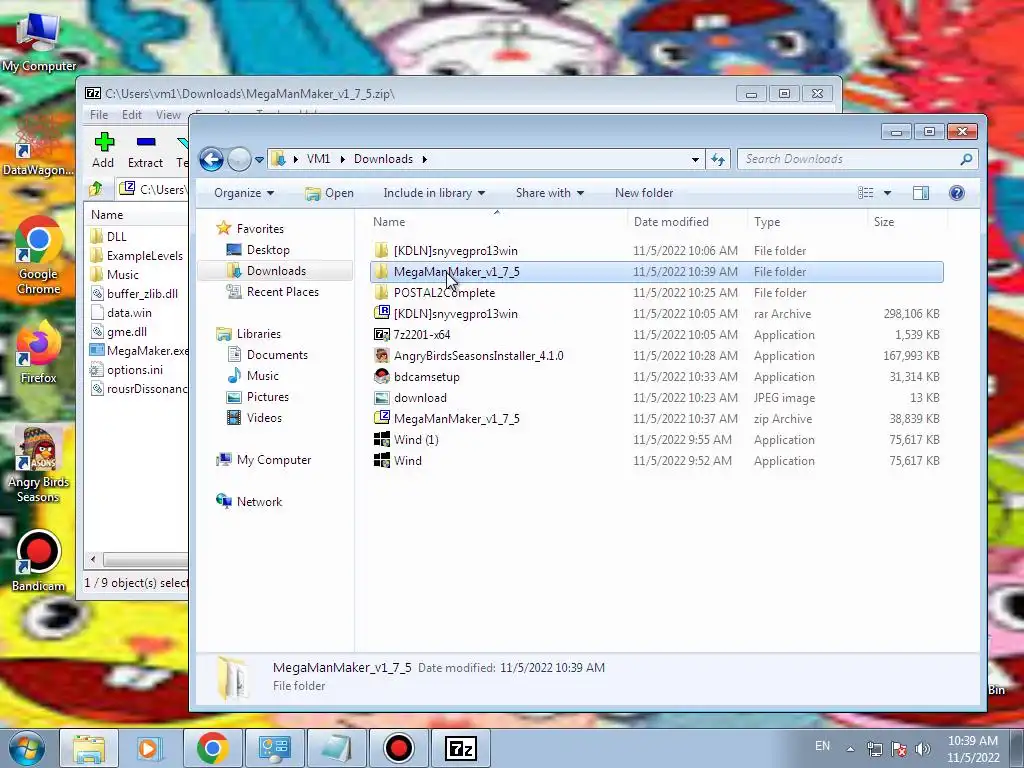Image resolution: width=1024 pixels, height=768 pixels.
Task: Open 7-Zip from the taskbar
Action: coord(460,748)
